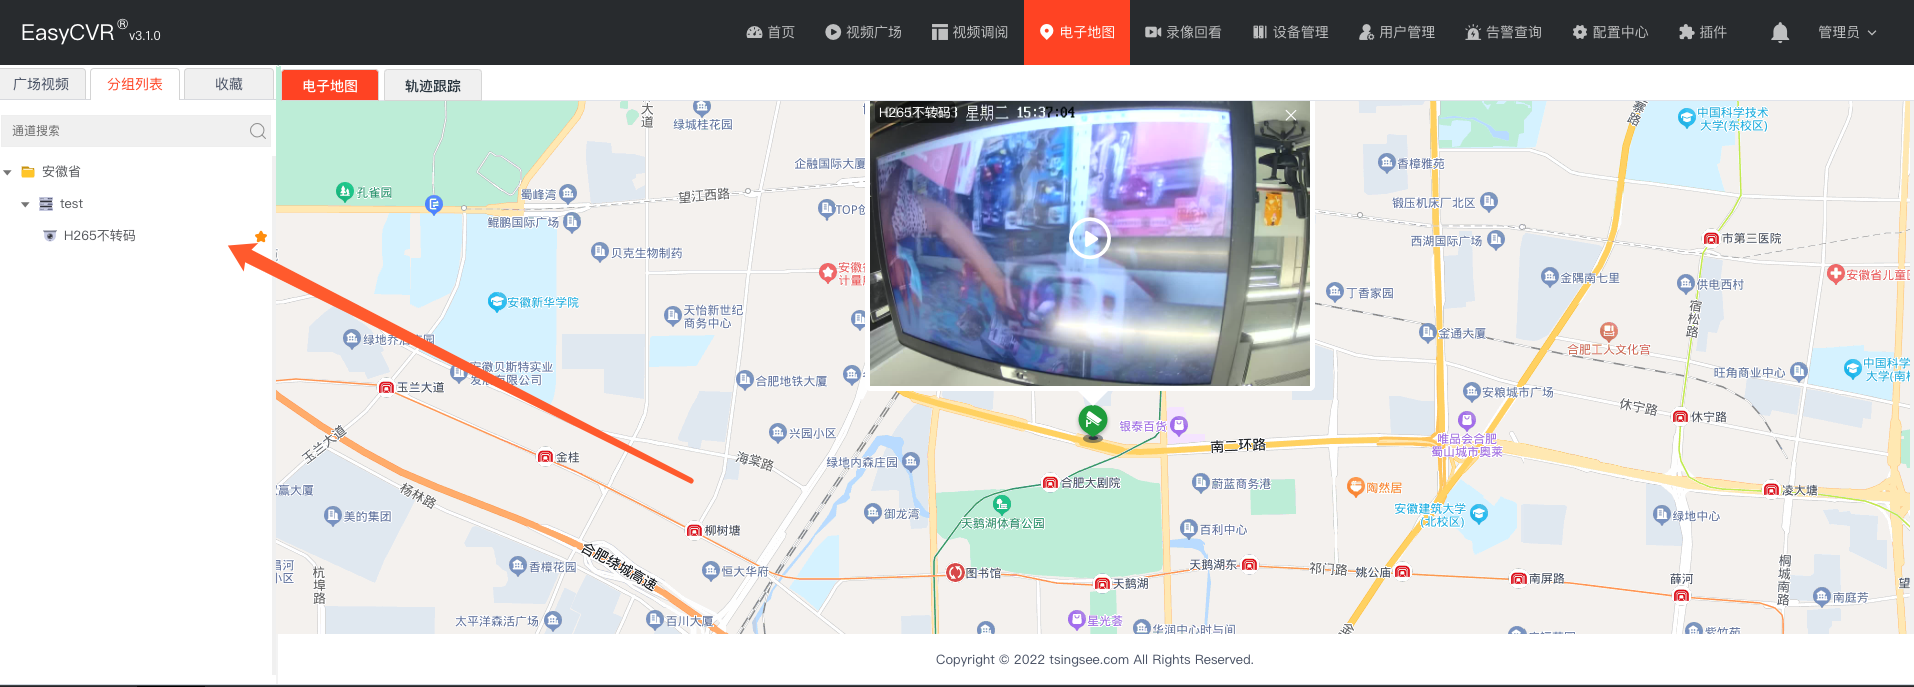Click the 陶然居 restaurant marker
The height and width of the screenshot is (687, 1914).
[1355, 487]
